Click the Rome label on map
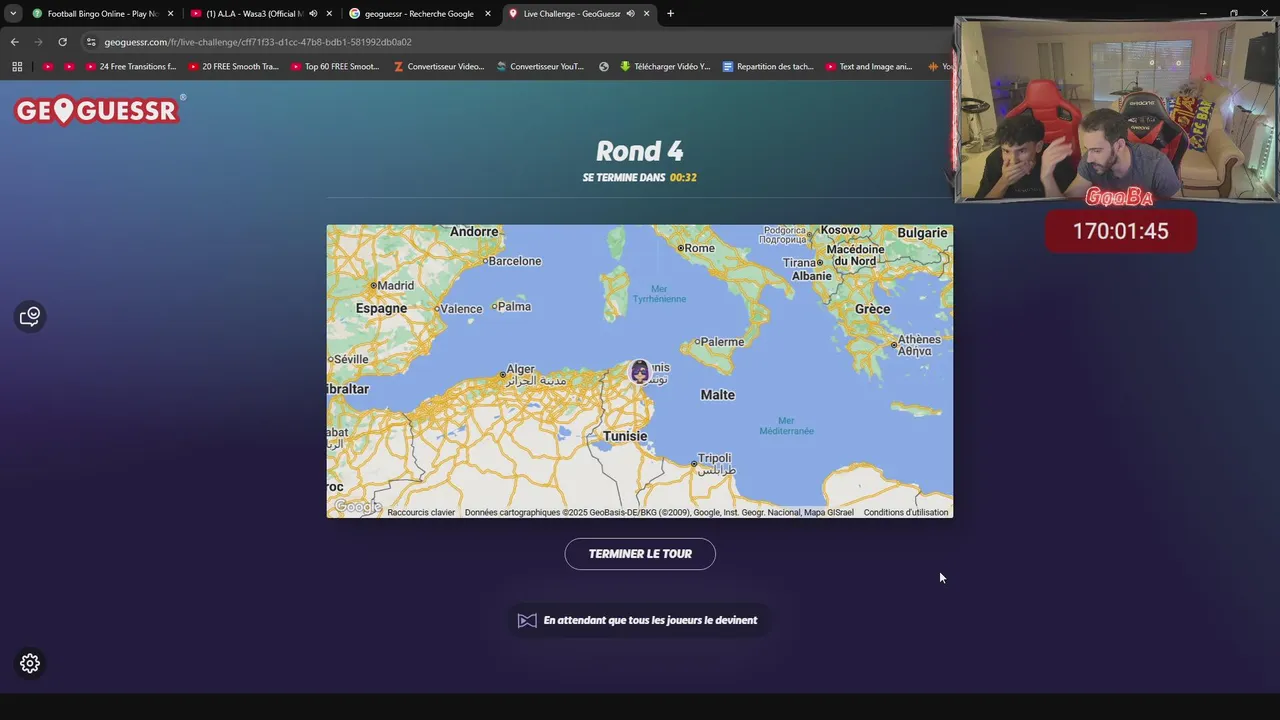 coord(699,248)
